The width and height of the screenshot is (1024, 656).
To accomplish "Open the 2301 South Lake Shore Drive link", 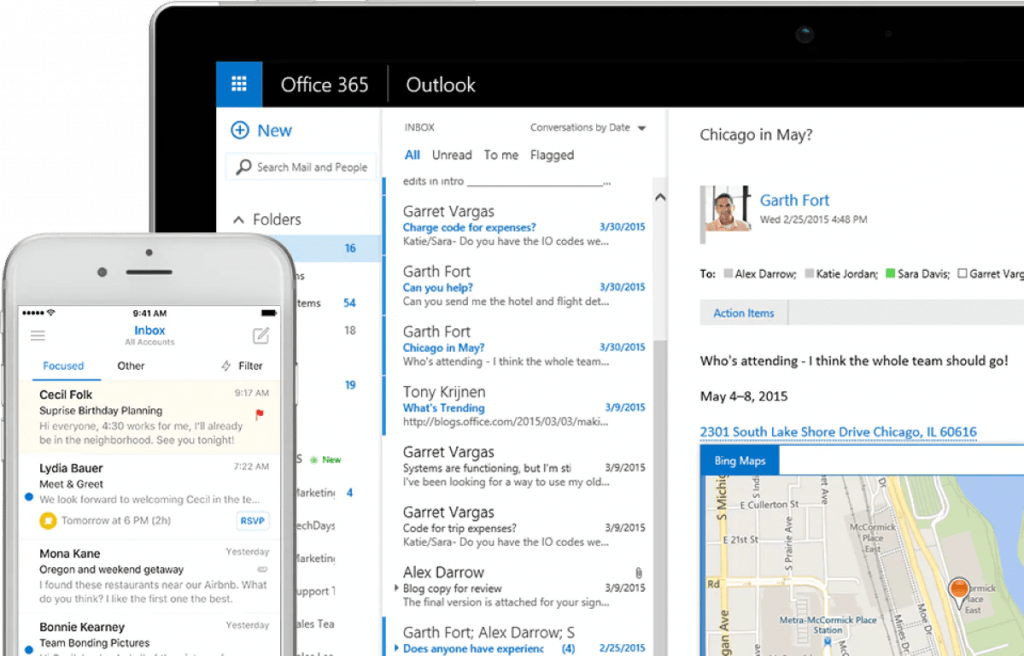I will (x=838, y=432).
